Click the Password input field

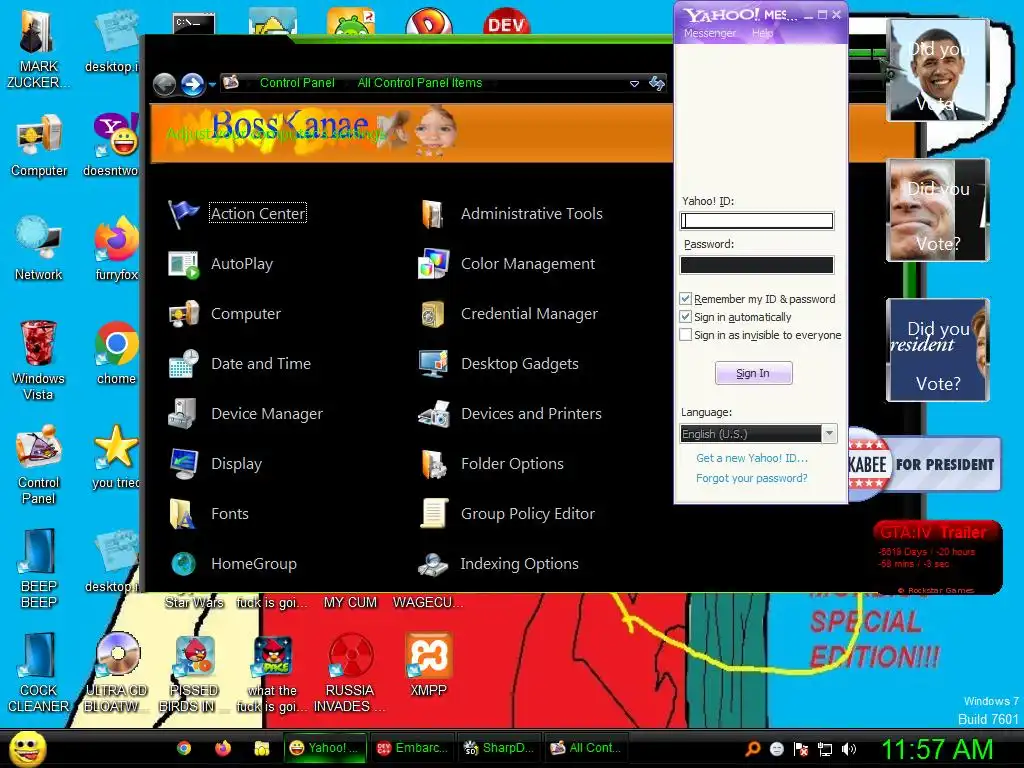pyautogui.click(x=757, y=264)
